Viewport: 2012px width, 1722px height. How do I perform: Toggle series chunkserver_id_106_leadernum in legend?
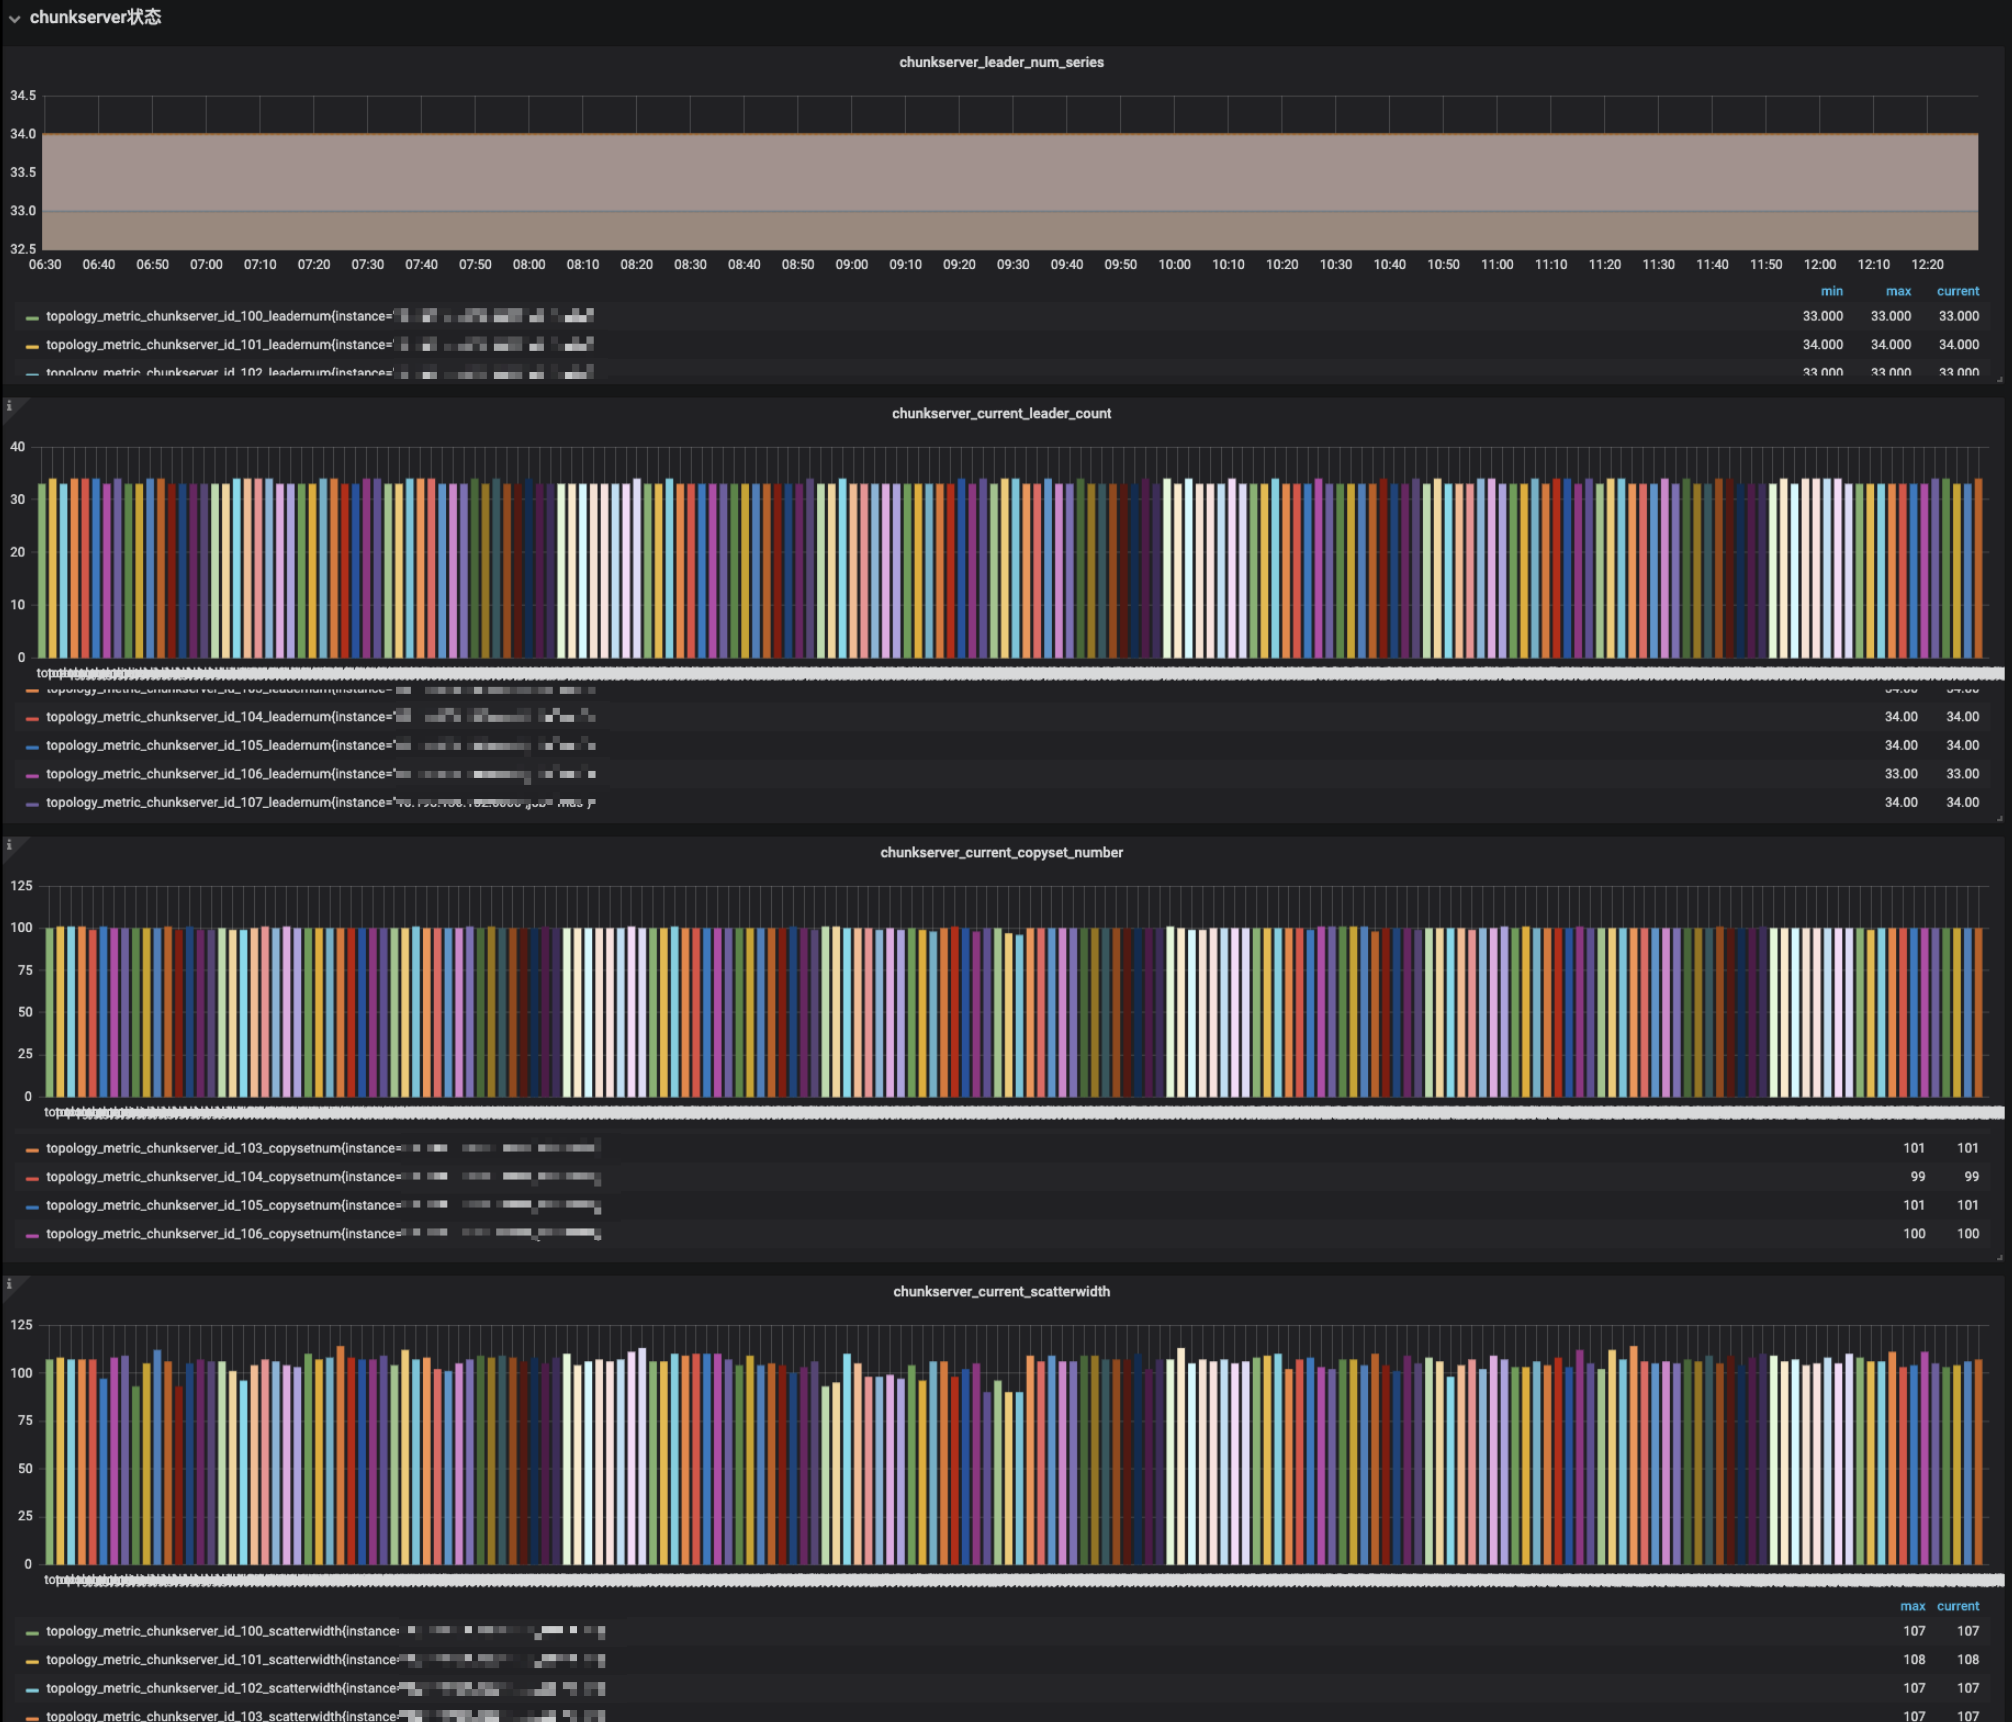coord(320,774)
